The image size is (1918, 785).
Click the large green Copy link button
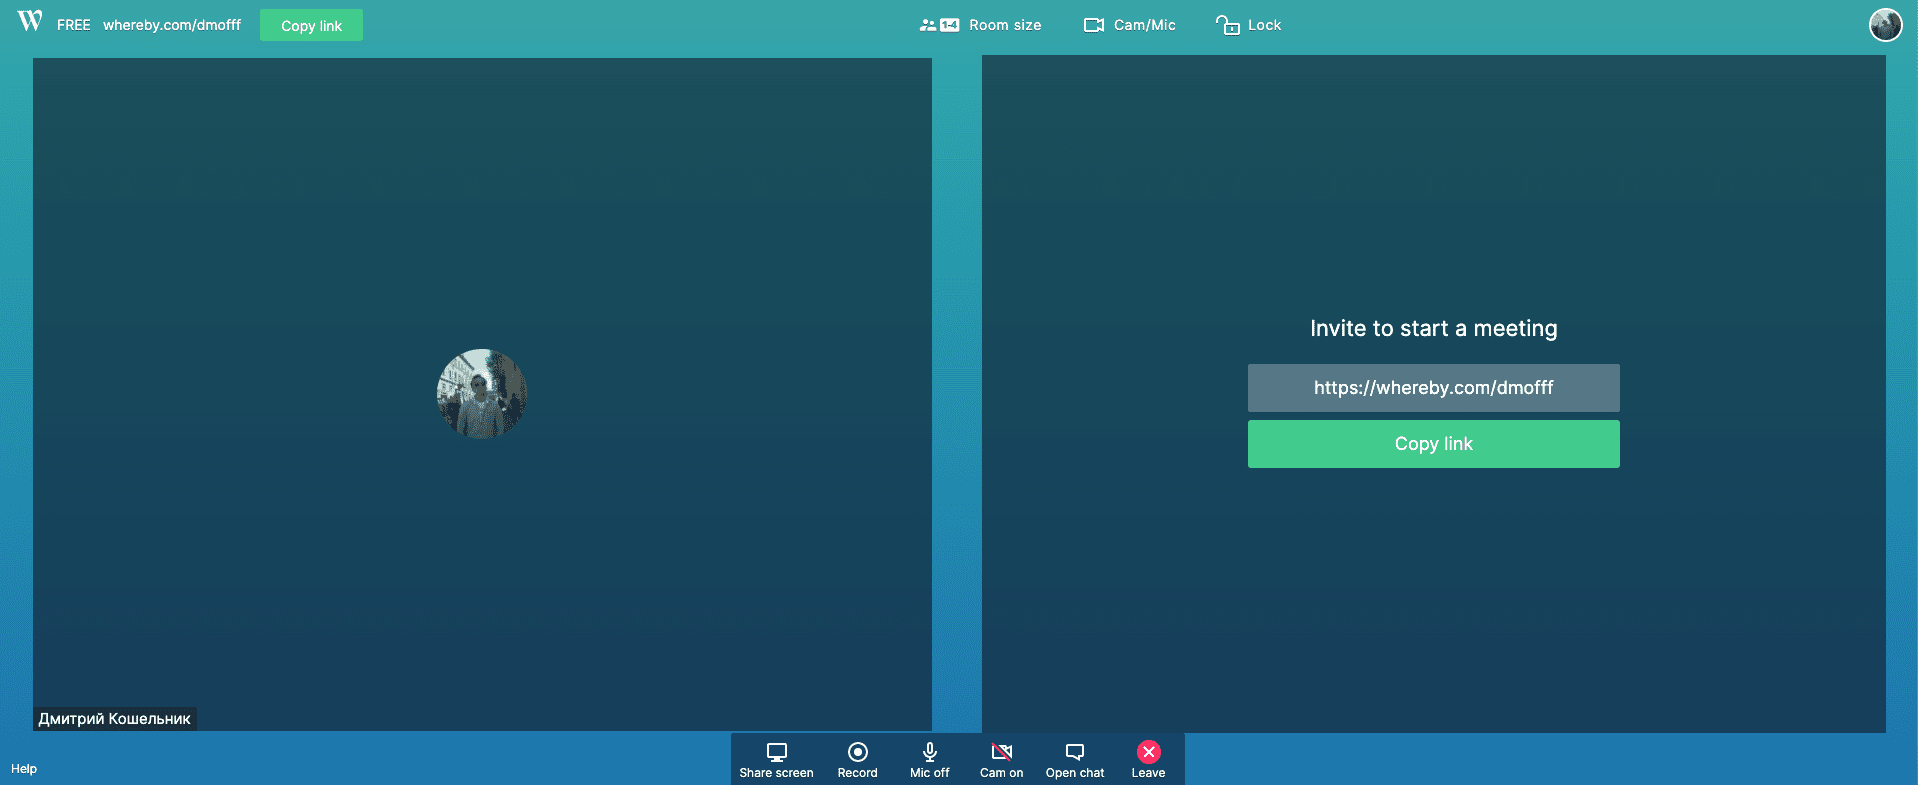[1433, 444]
